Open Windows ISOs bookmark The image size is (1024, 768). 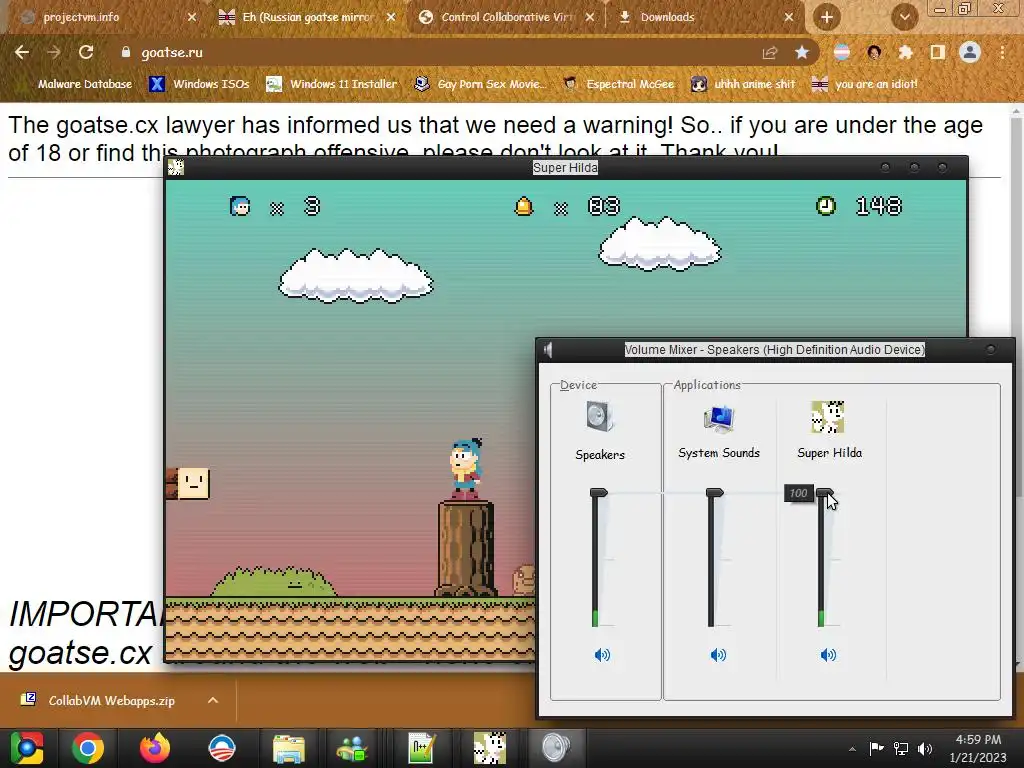pyautogui.click(x=199, y=84)
